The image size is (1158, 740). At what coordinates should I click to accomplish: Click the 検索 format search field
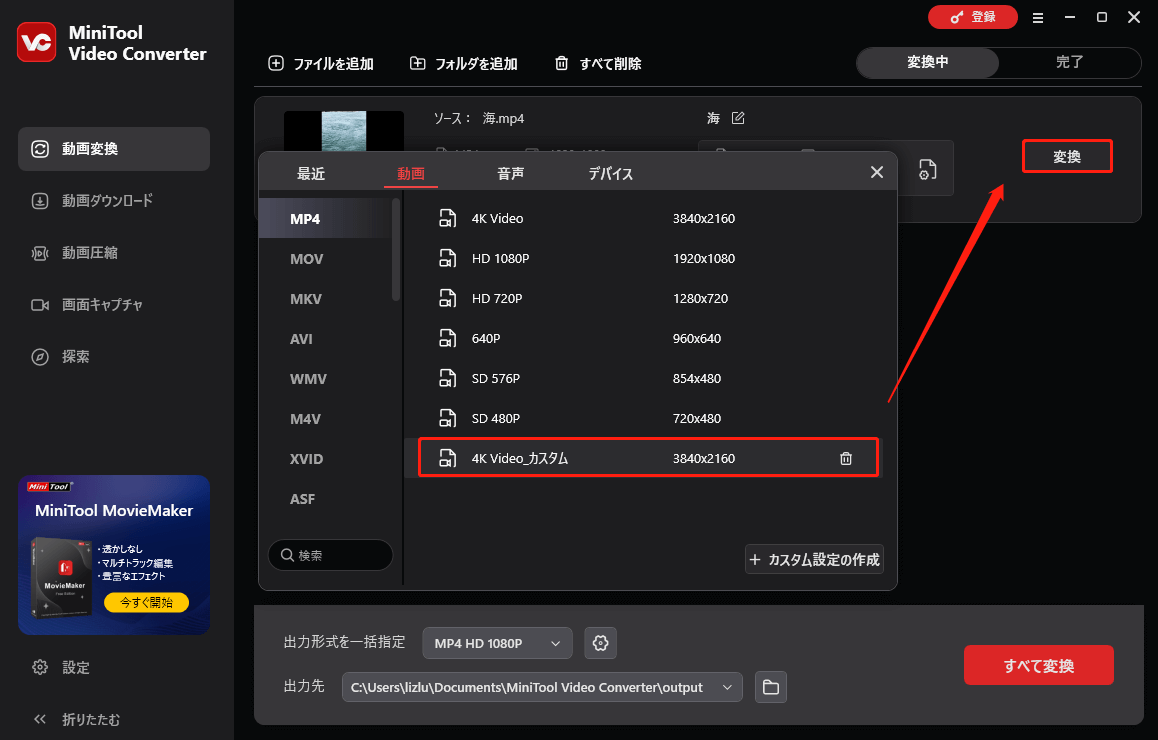click(330, 555)
